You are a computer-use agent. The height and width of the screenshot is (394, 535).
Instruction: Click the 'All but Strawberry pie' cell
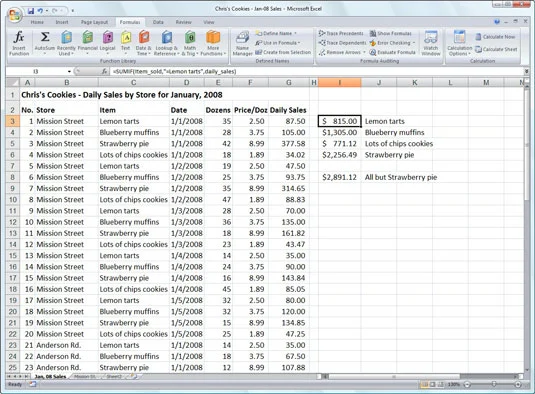click(401, 177)
